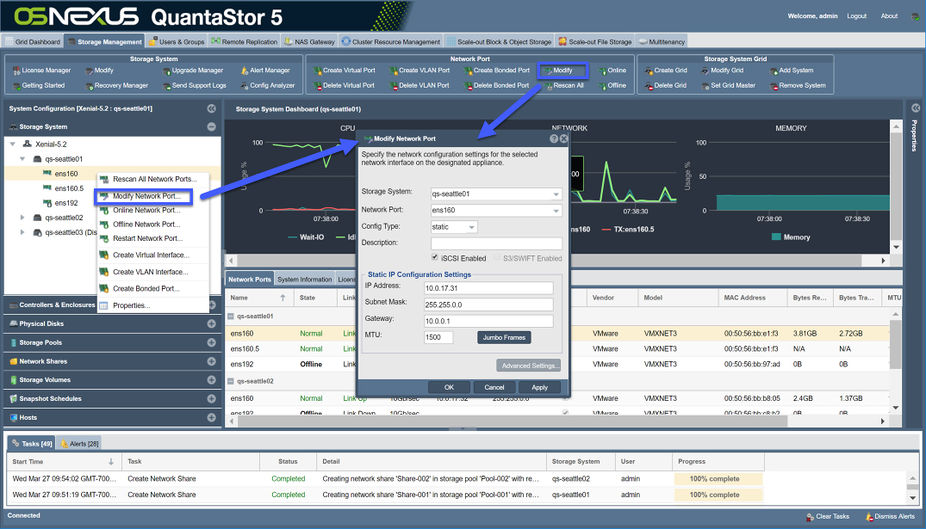Expand the Storage Pools section
The height and width of the screenshot is (529, 926).
click(x=211, y=342)
